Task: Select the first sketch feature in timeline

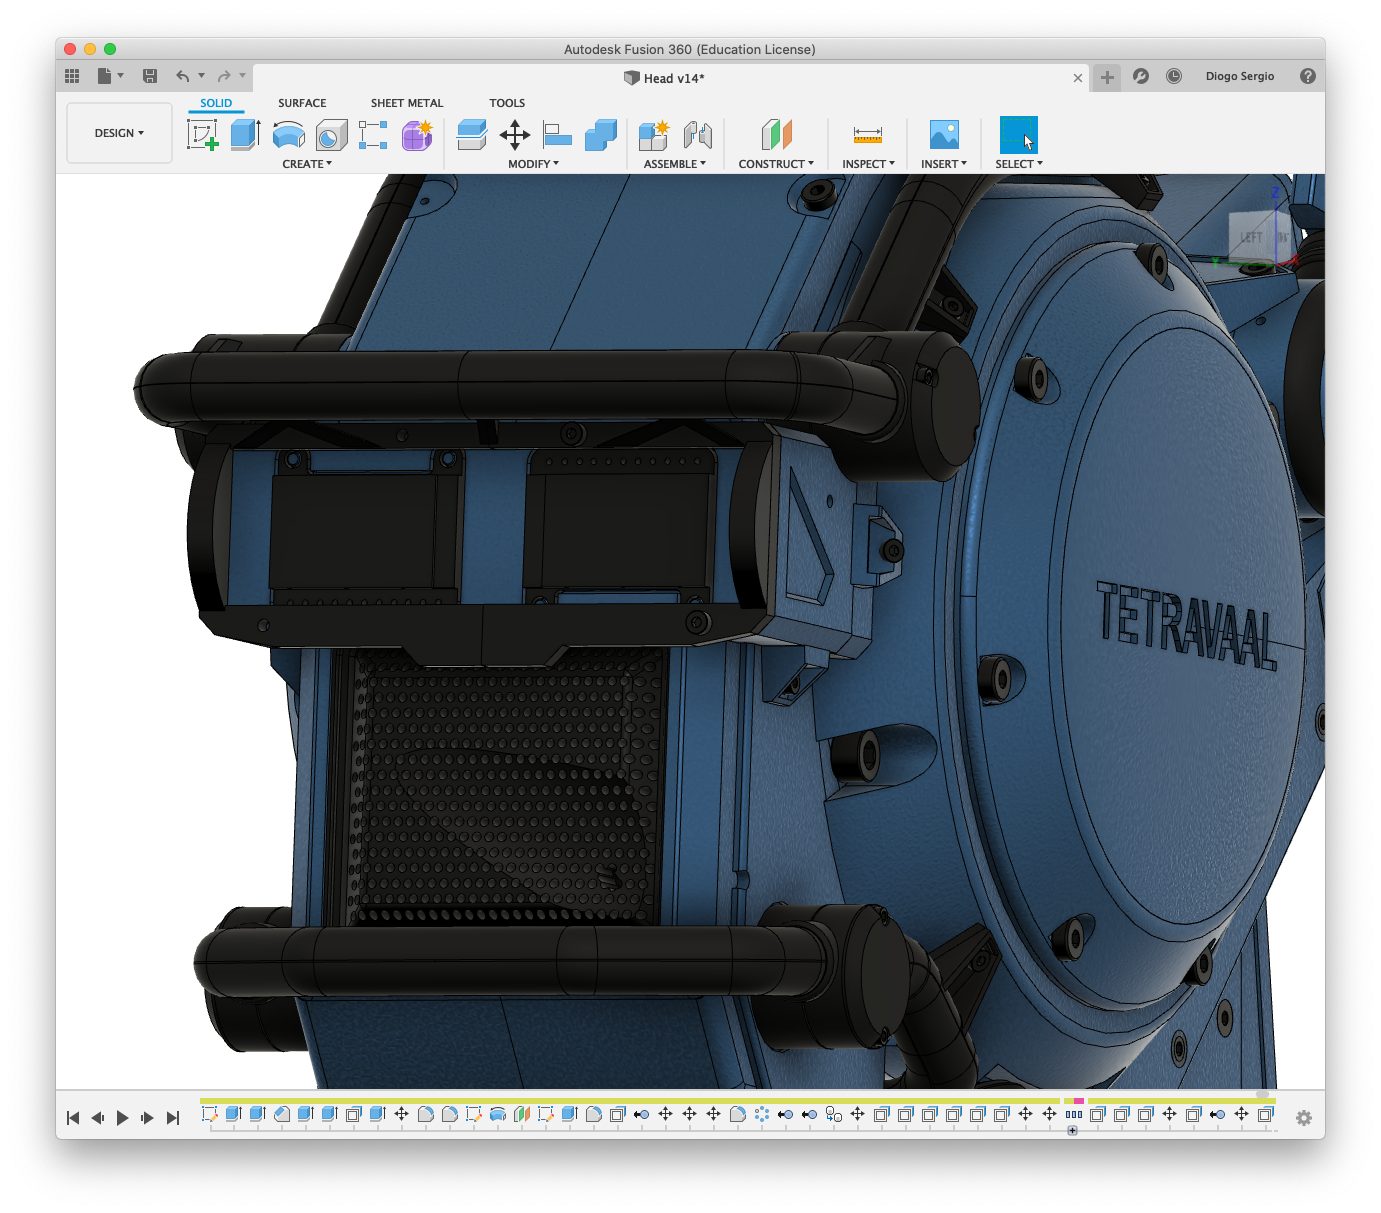Action: pyautogui.click(x=210, y=1114)
